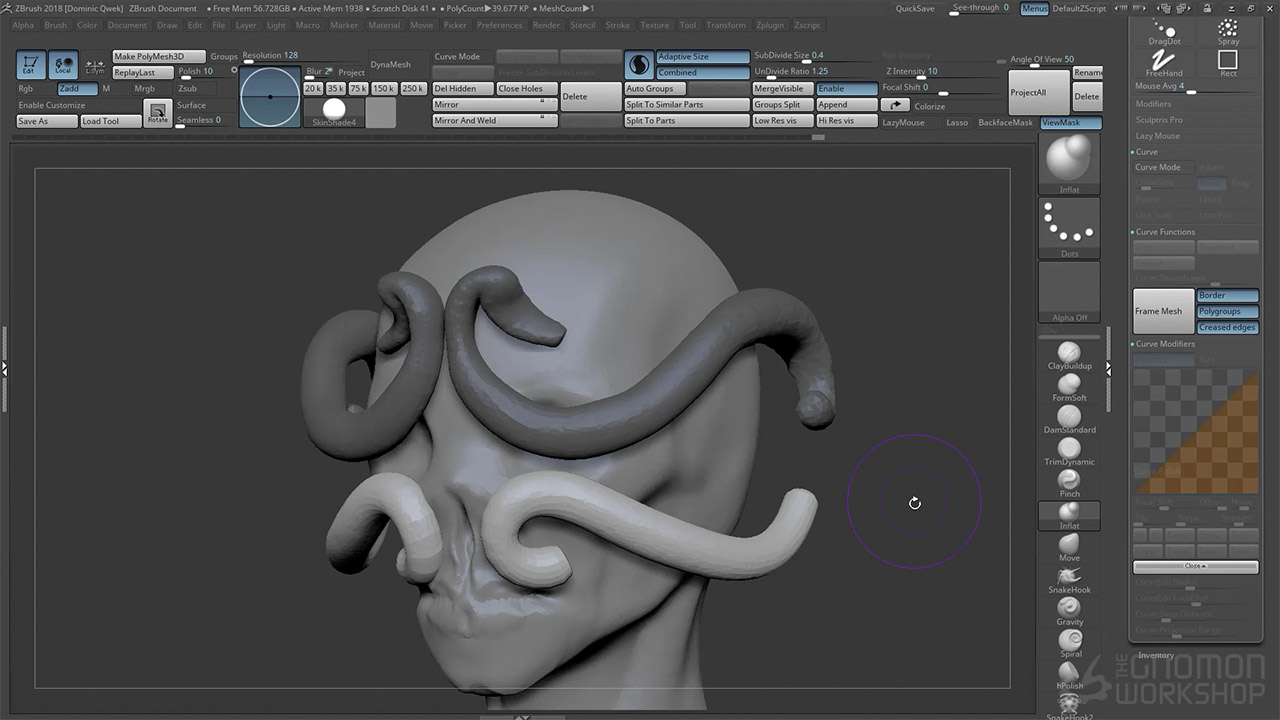This screenshot has width=1280, height=720.
Task: Open the Preferences menu
Action: pyautogui.click(x=499, y=25)
